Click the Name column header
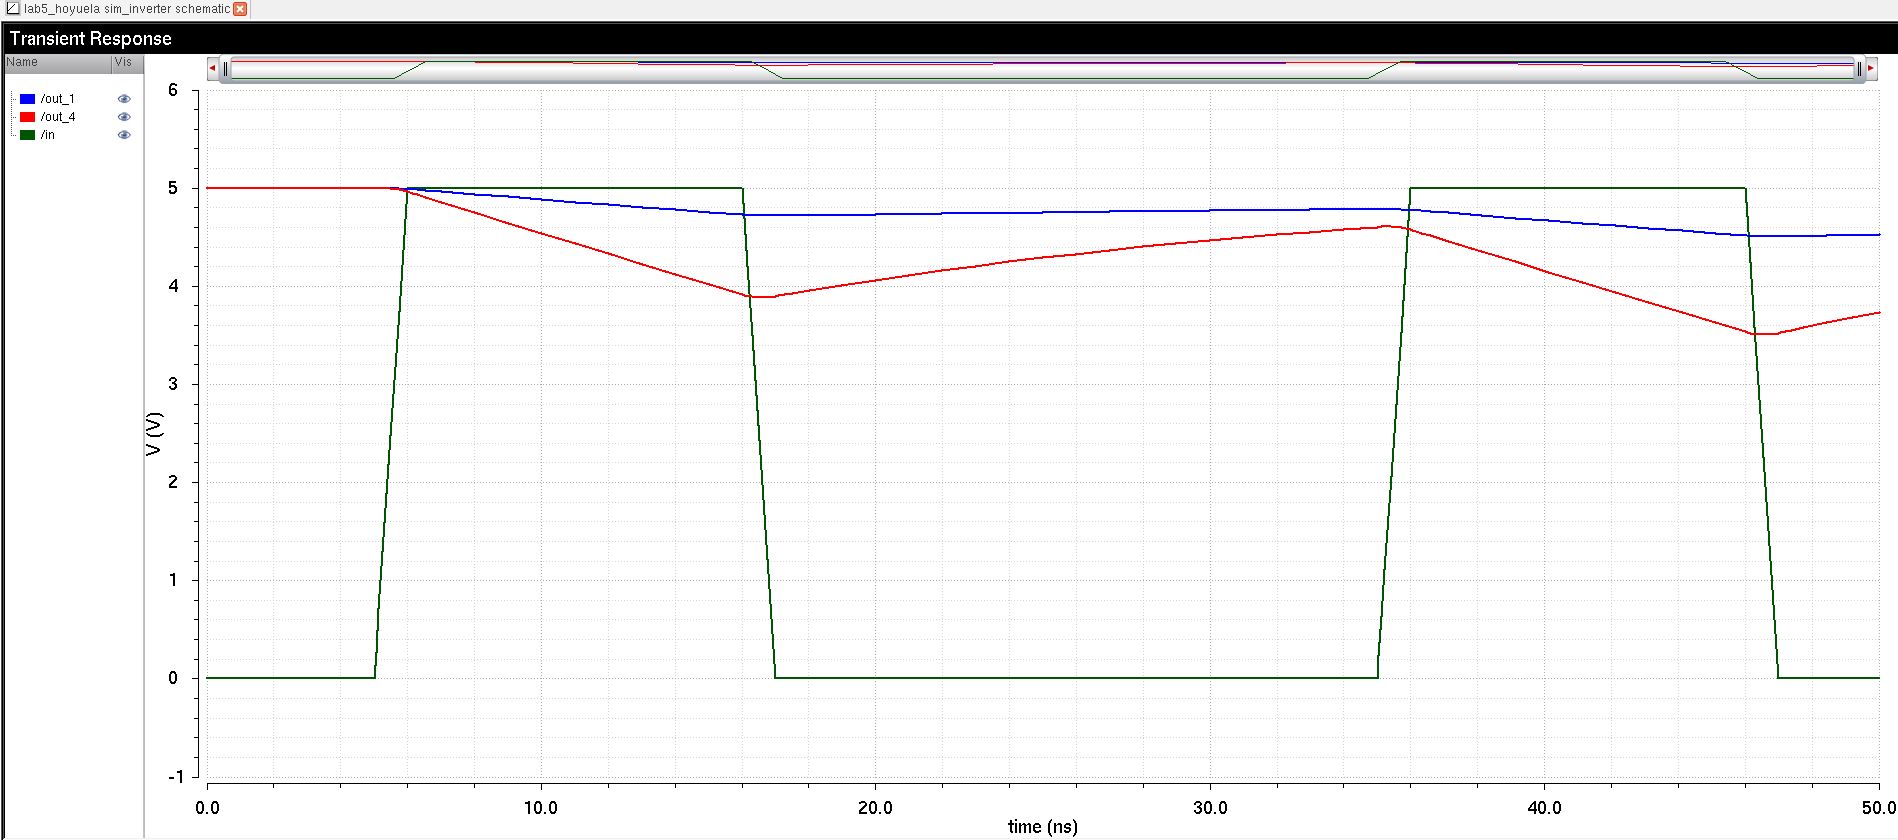 point(58,62)
